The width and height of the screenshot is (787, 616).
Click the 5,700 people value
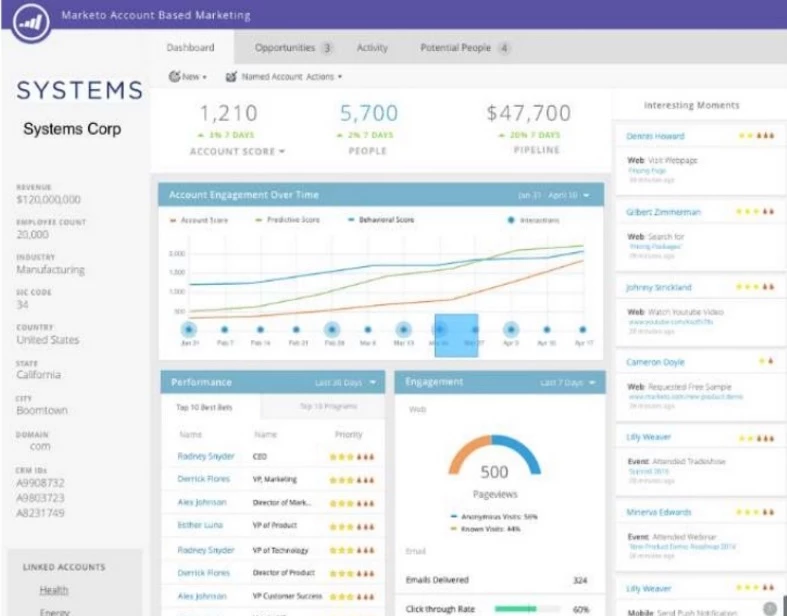[x=369, y=113]
